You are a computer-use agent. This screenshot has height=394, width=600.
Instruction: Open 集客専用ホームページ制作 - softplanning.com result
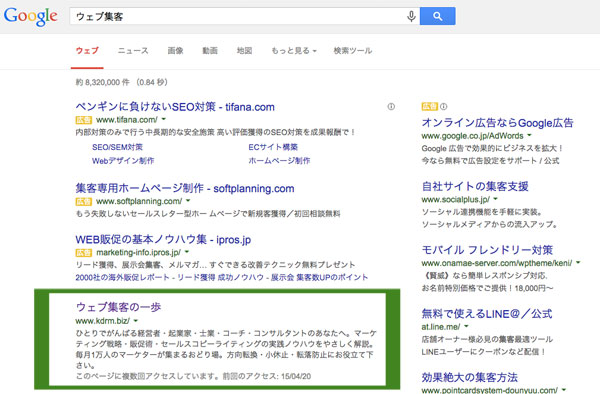pyautogui.click(x=185, y=188)
